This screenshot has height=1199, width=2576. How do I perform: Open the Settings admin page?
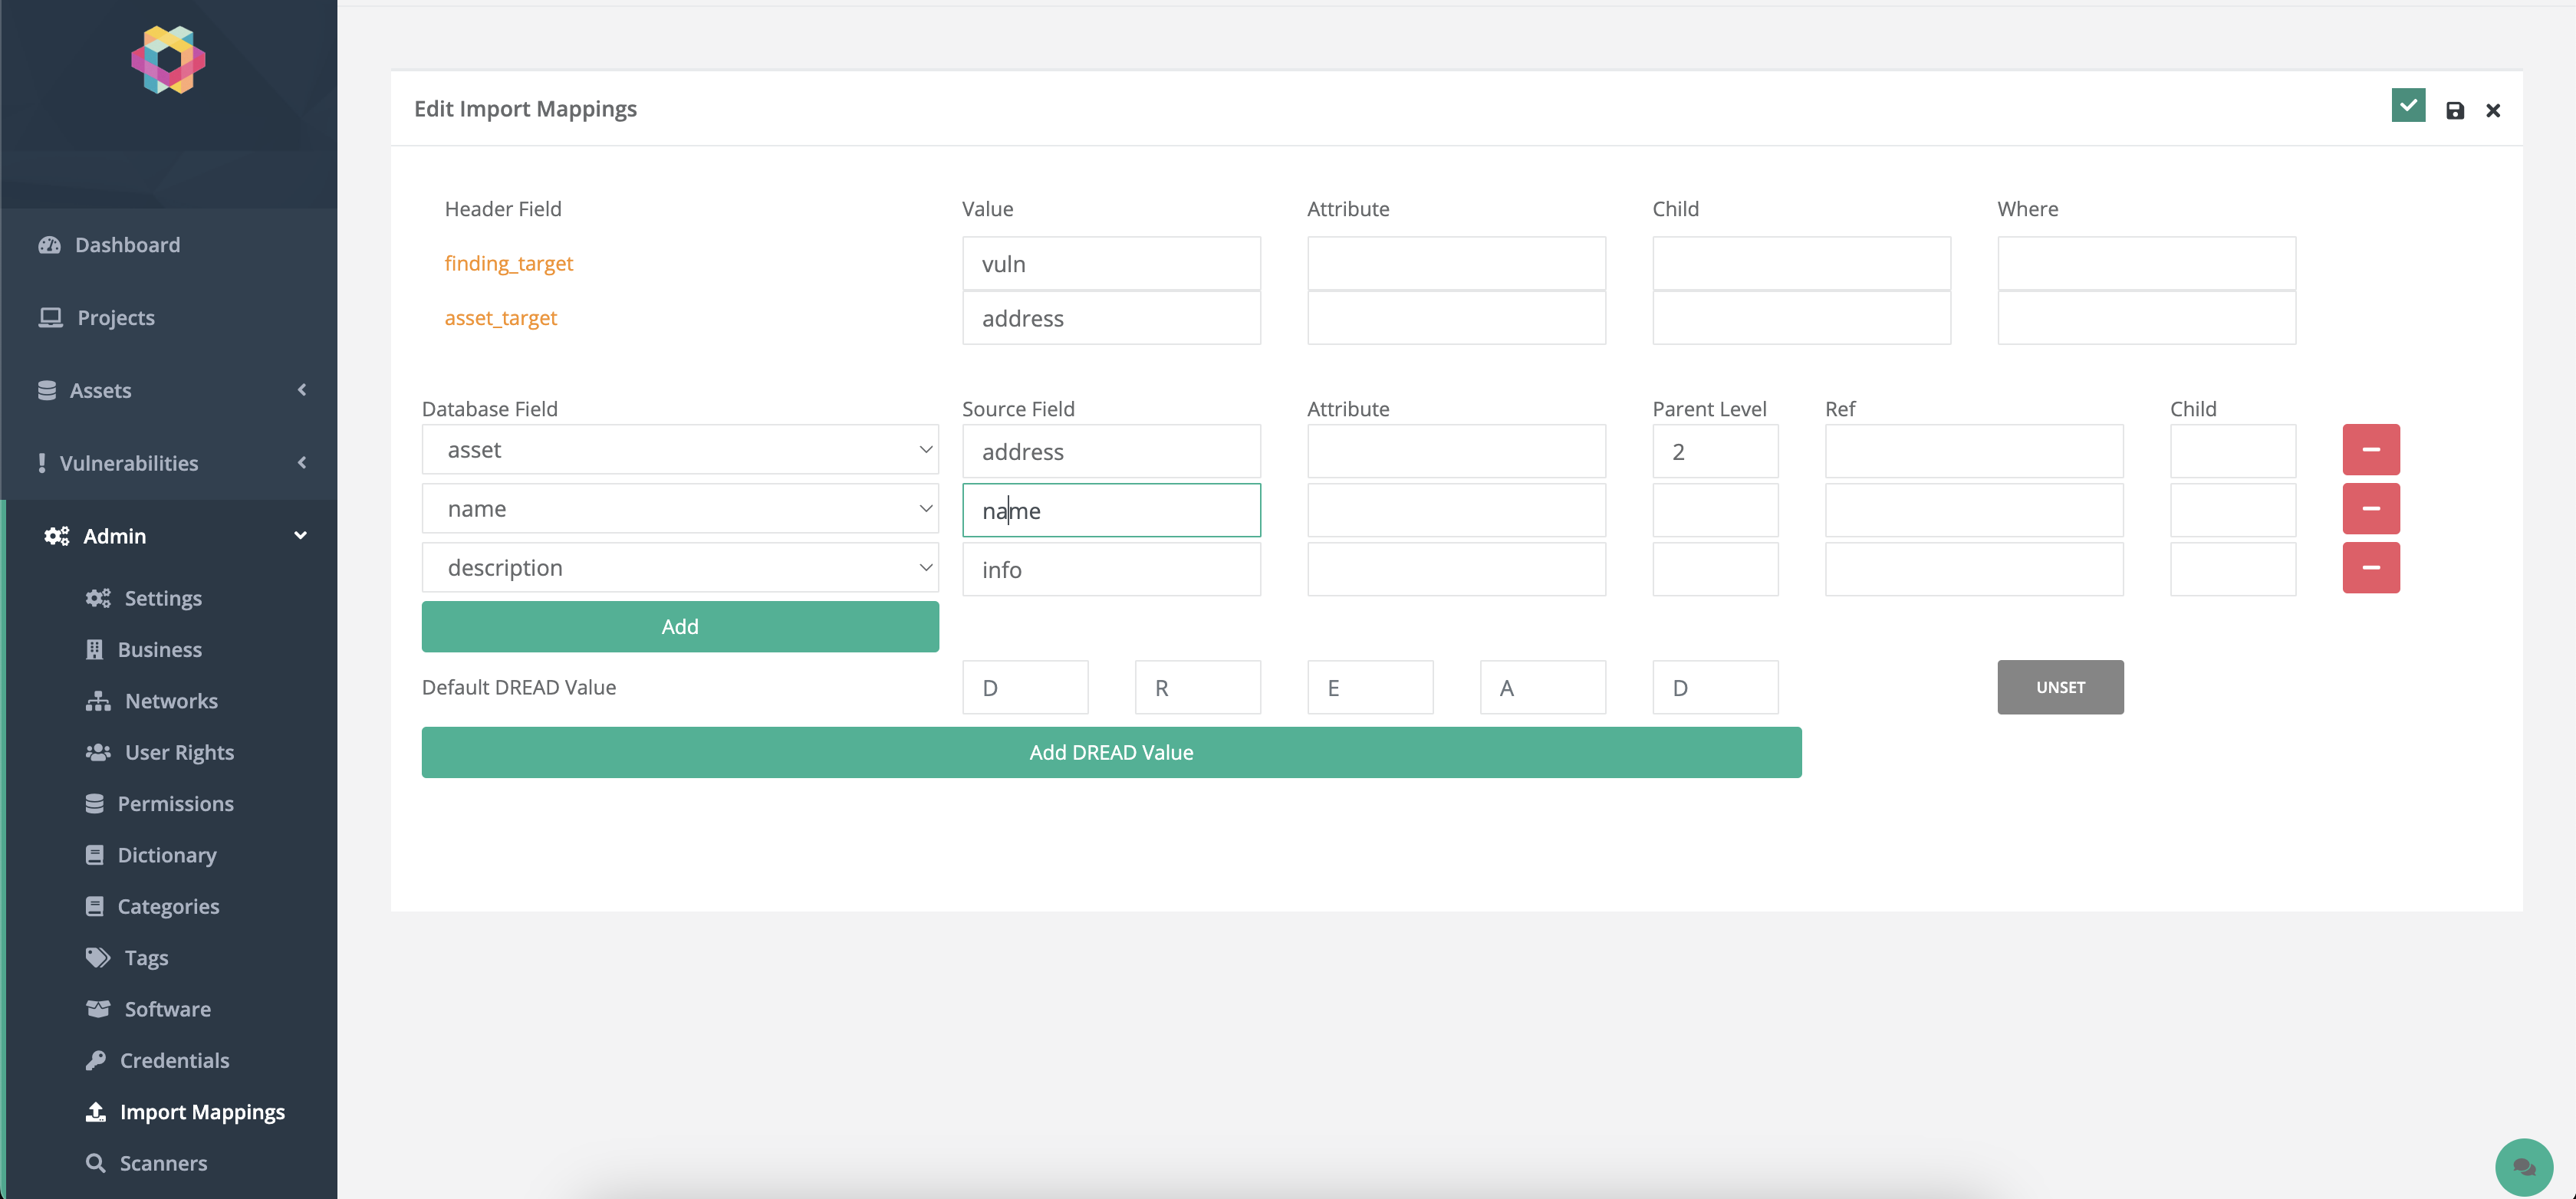coord(163,598)
